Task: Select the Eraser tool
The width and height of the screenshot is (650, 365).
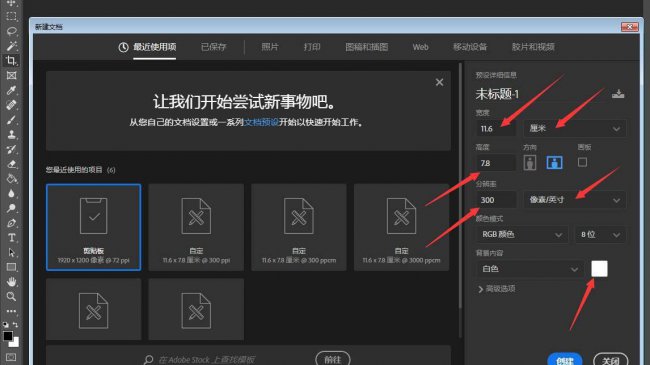Action: point(11,164)
